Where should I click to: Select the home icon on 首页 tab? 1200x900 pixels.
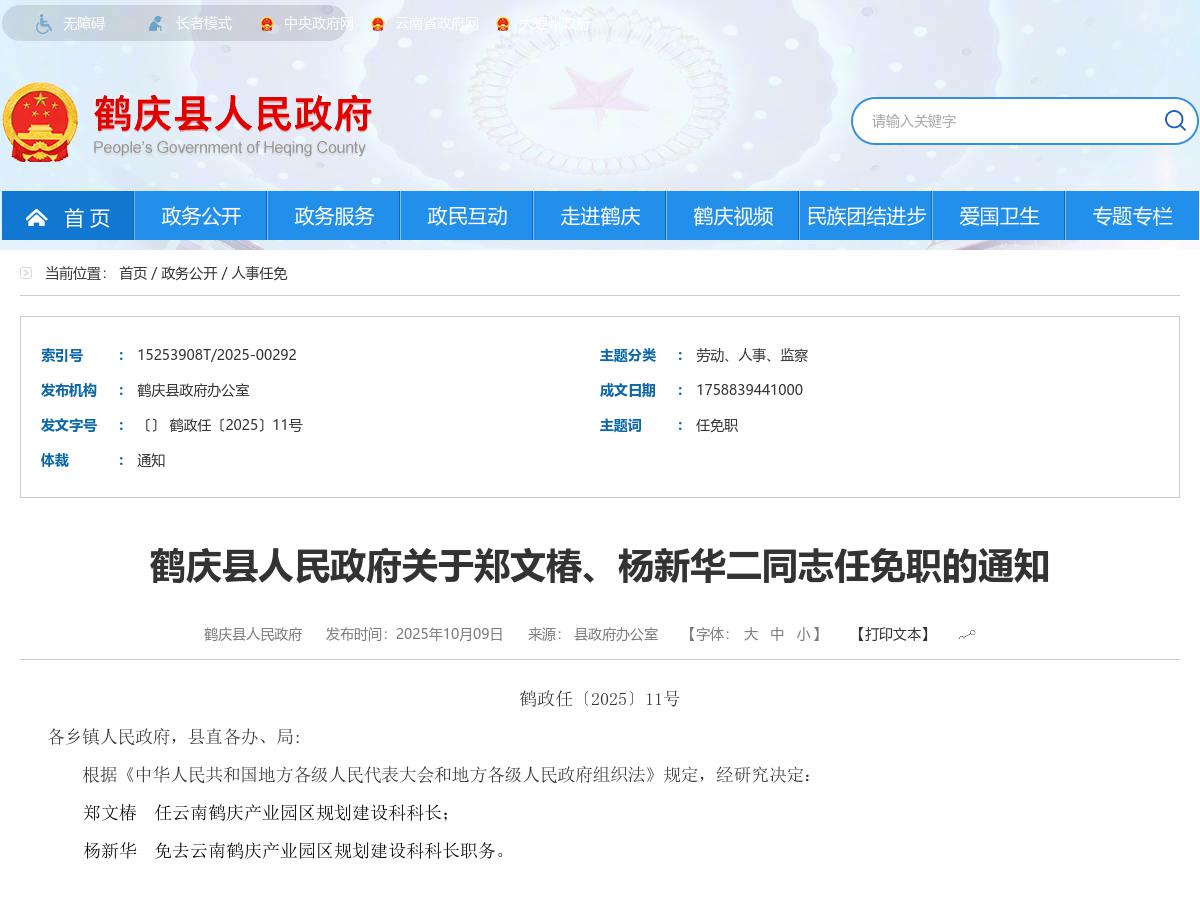[37, 216]
